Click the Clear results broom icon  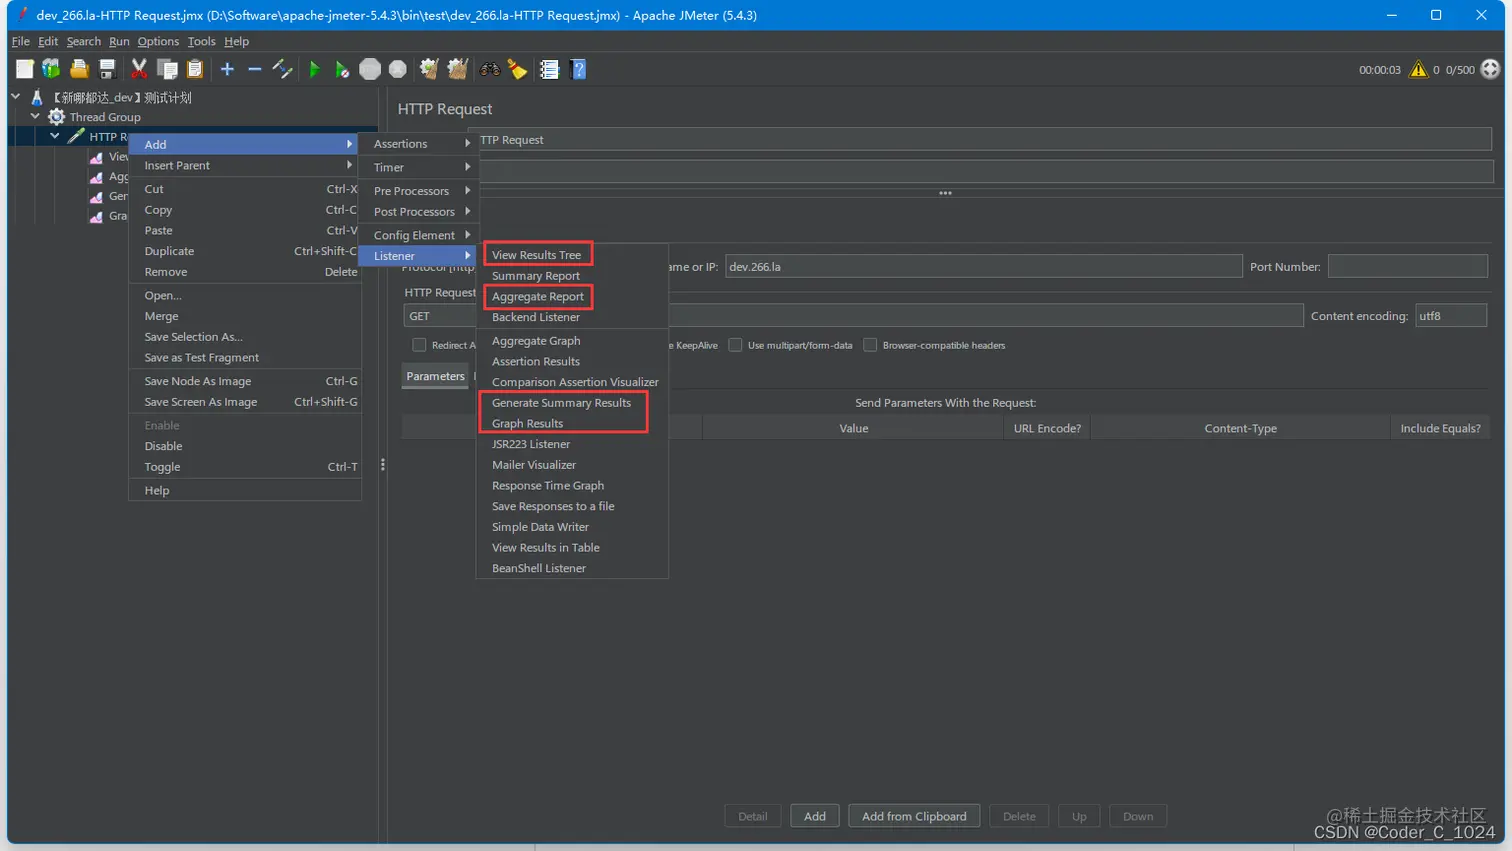click(429, 69)
